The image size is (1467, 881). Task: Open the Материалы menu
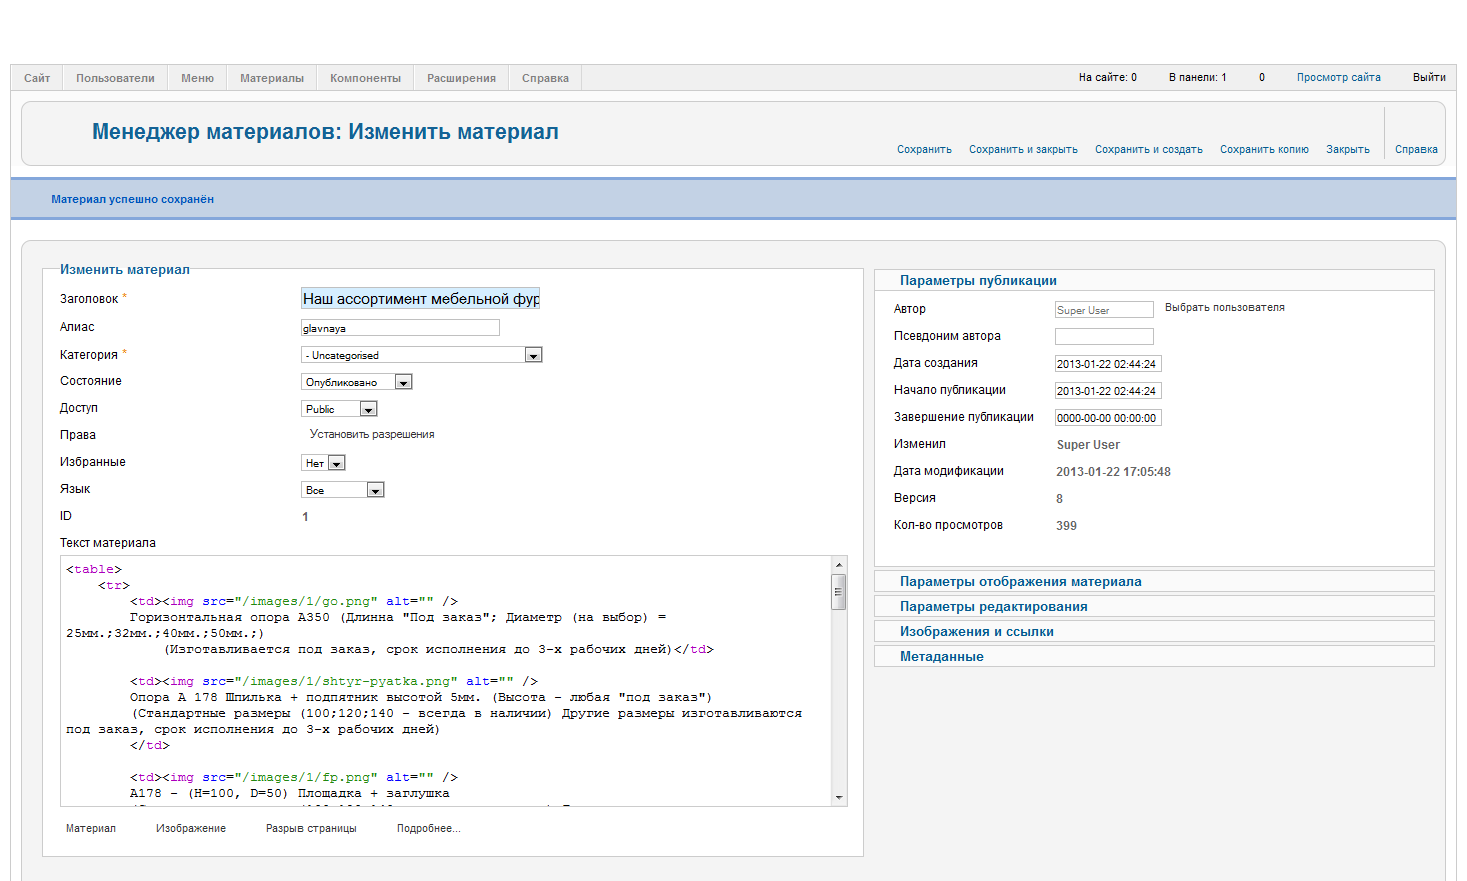click(271, 78)
